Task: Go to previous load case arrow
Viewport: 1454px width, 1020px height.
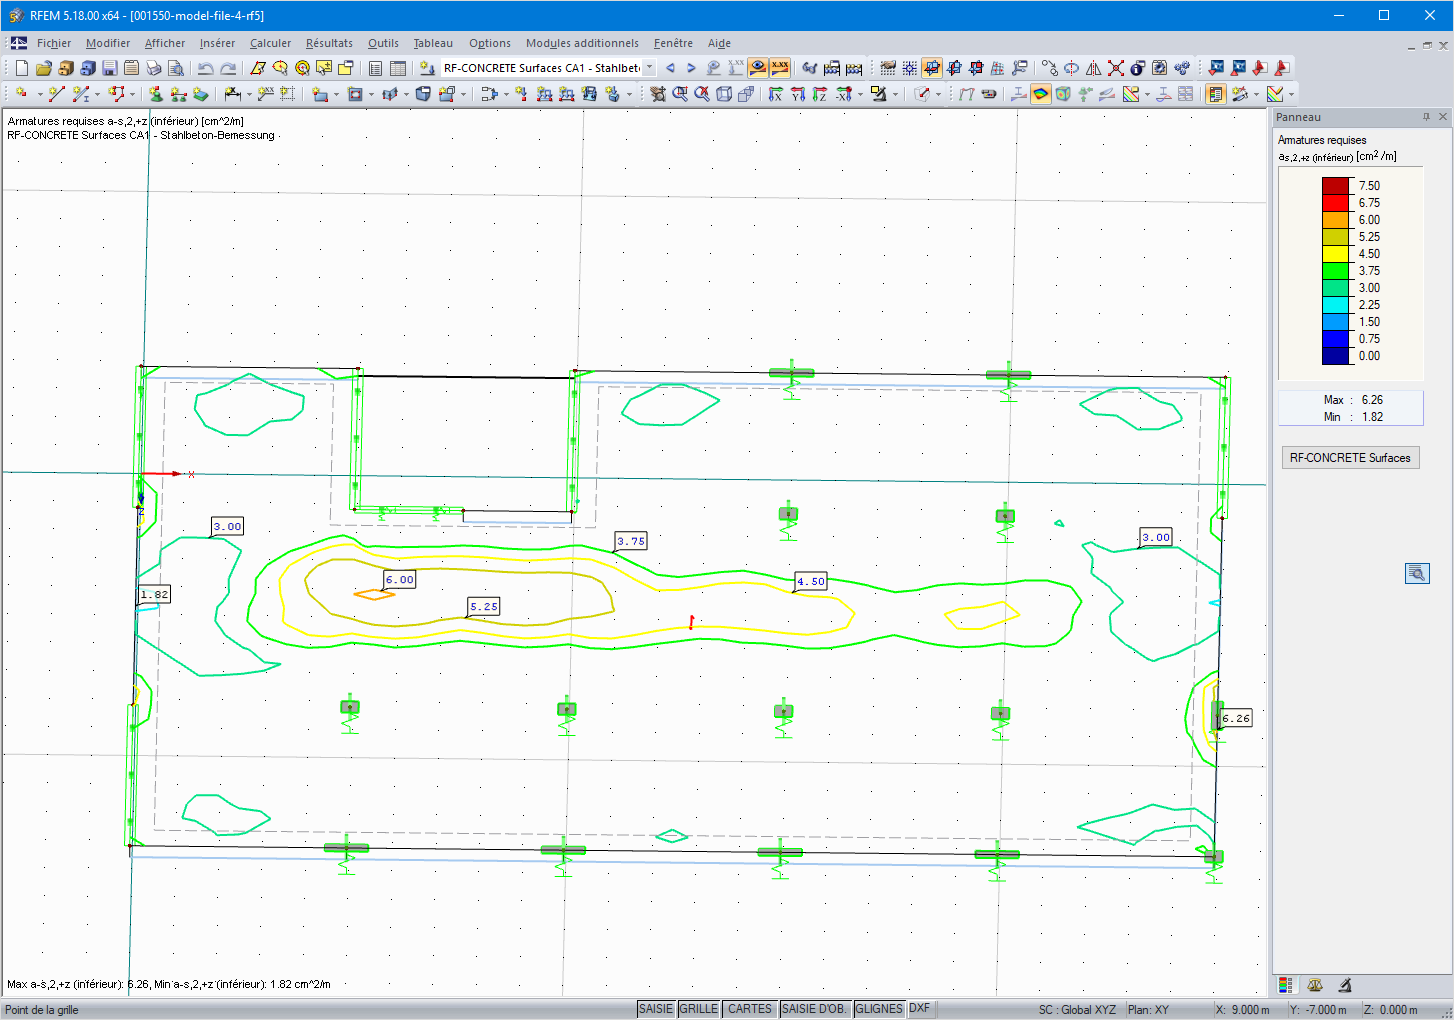Action: click(x=670, y=68)
